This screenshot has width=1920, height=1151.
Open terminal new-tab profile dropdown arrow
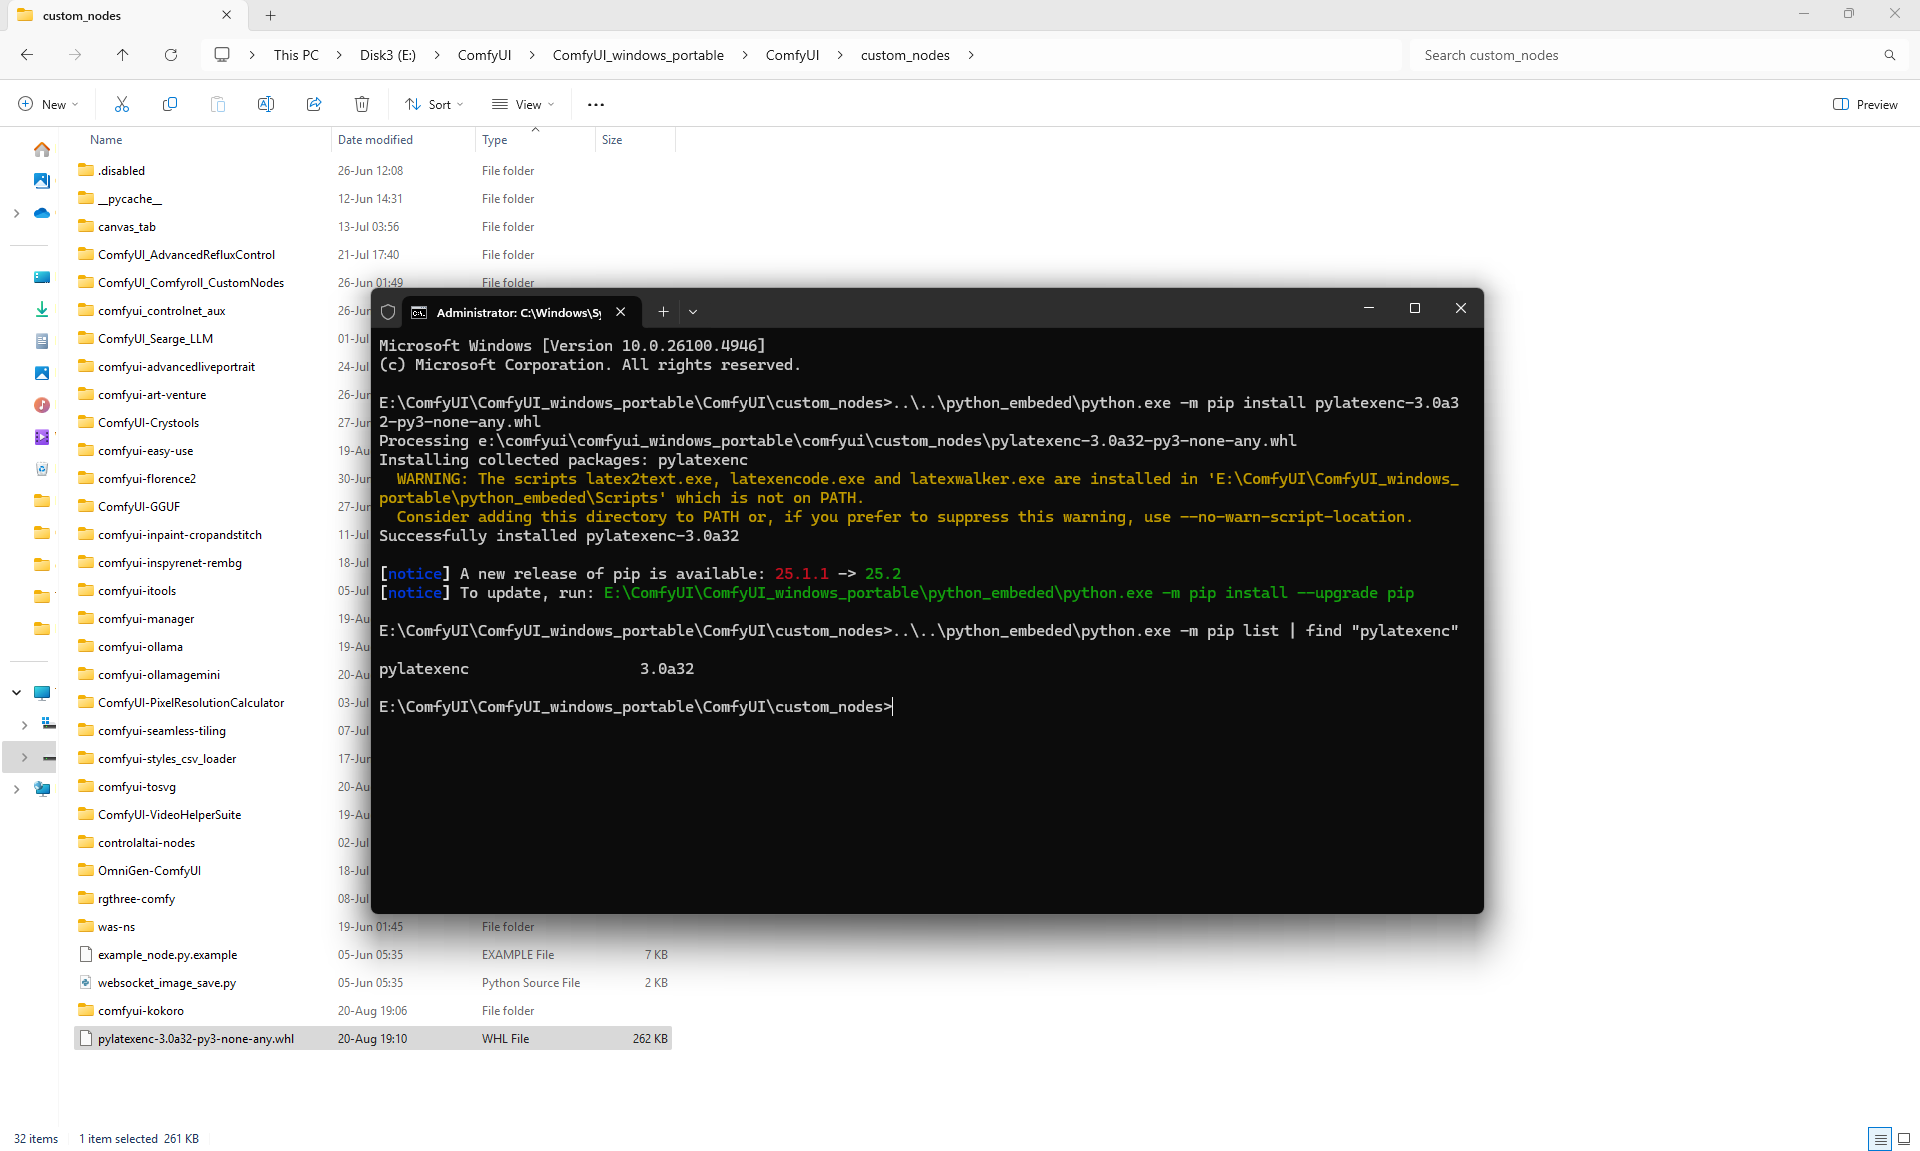[x=693, y=312]
